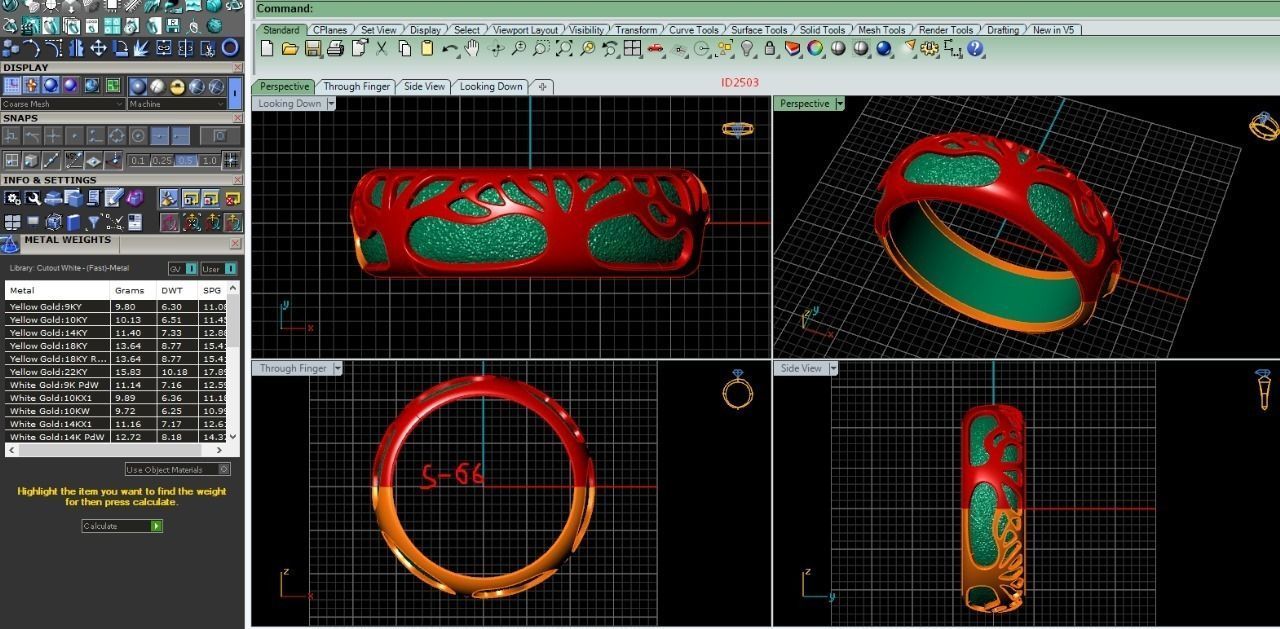Click the move cross-arrows tool icon
Viewport: 1280px width, 629px height.
(98, 48)
